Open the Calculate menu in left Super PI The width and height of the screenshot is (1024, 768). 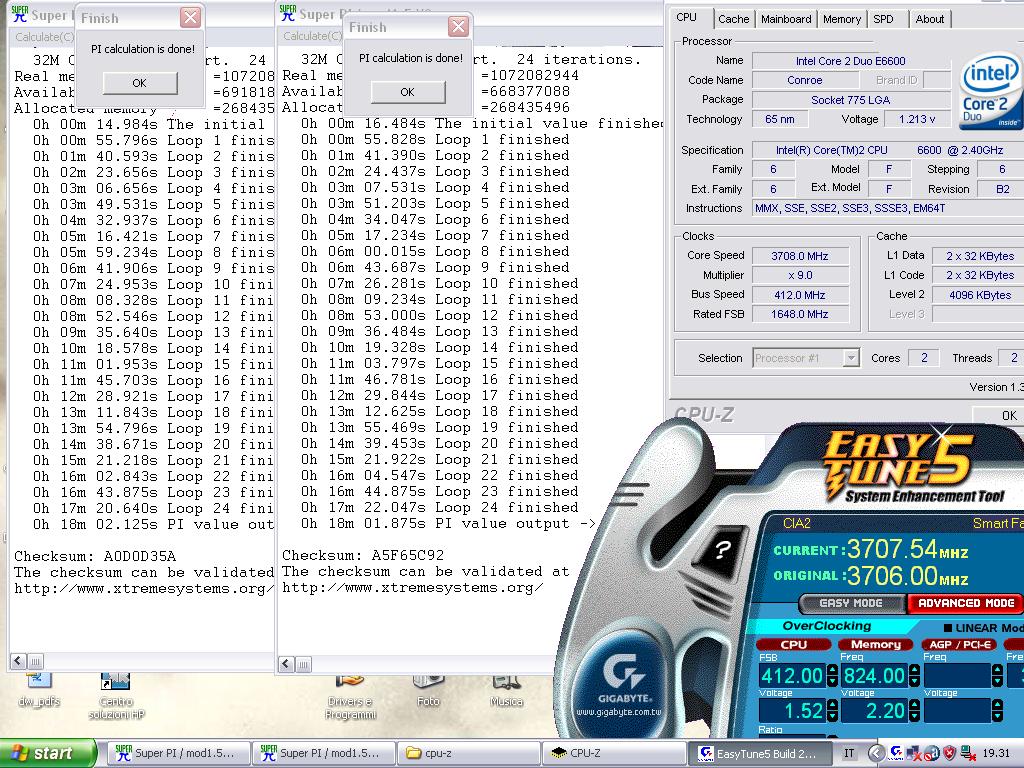tap(44, 37)
